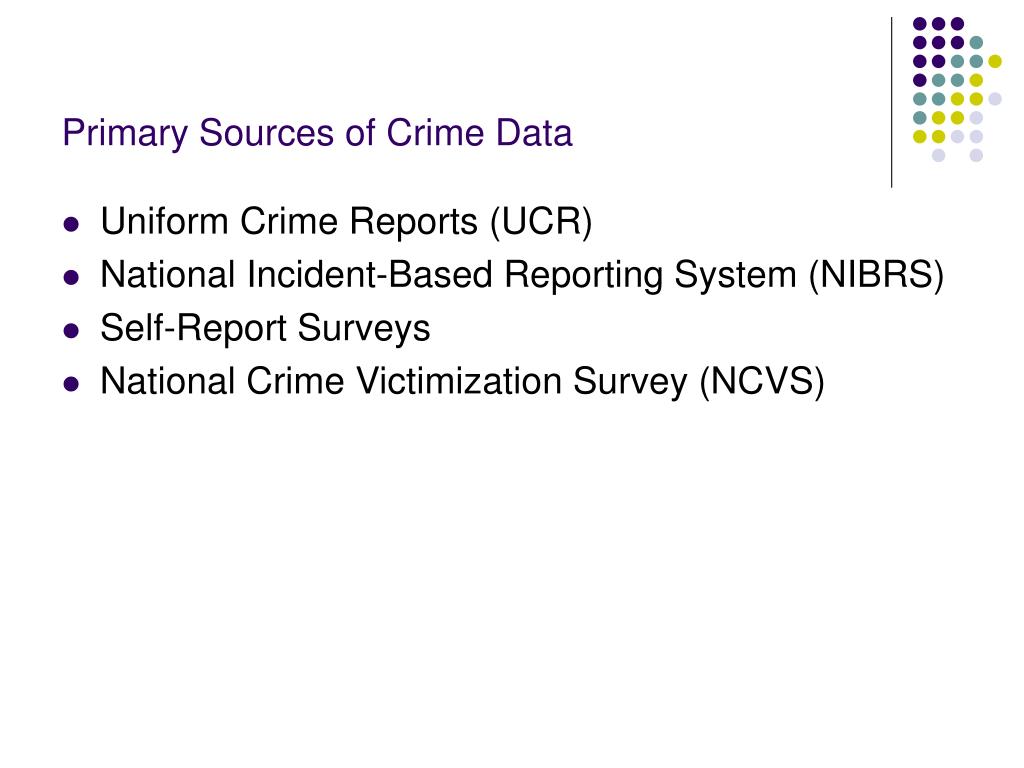Viewport: 1024px width, 768px height.
Task: Select the Self-Report Surveys bullet text
Action: coord(265,327)
